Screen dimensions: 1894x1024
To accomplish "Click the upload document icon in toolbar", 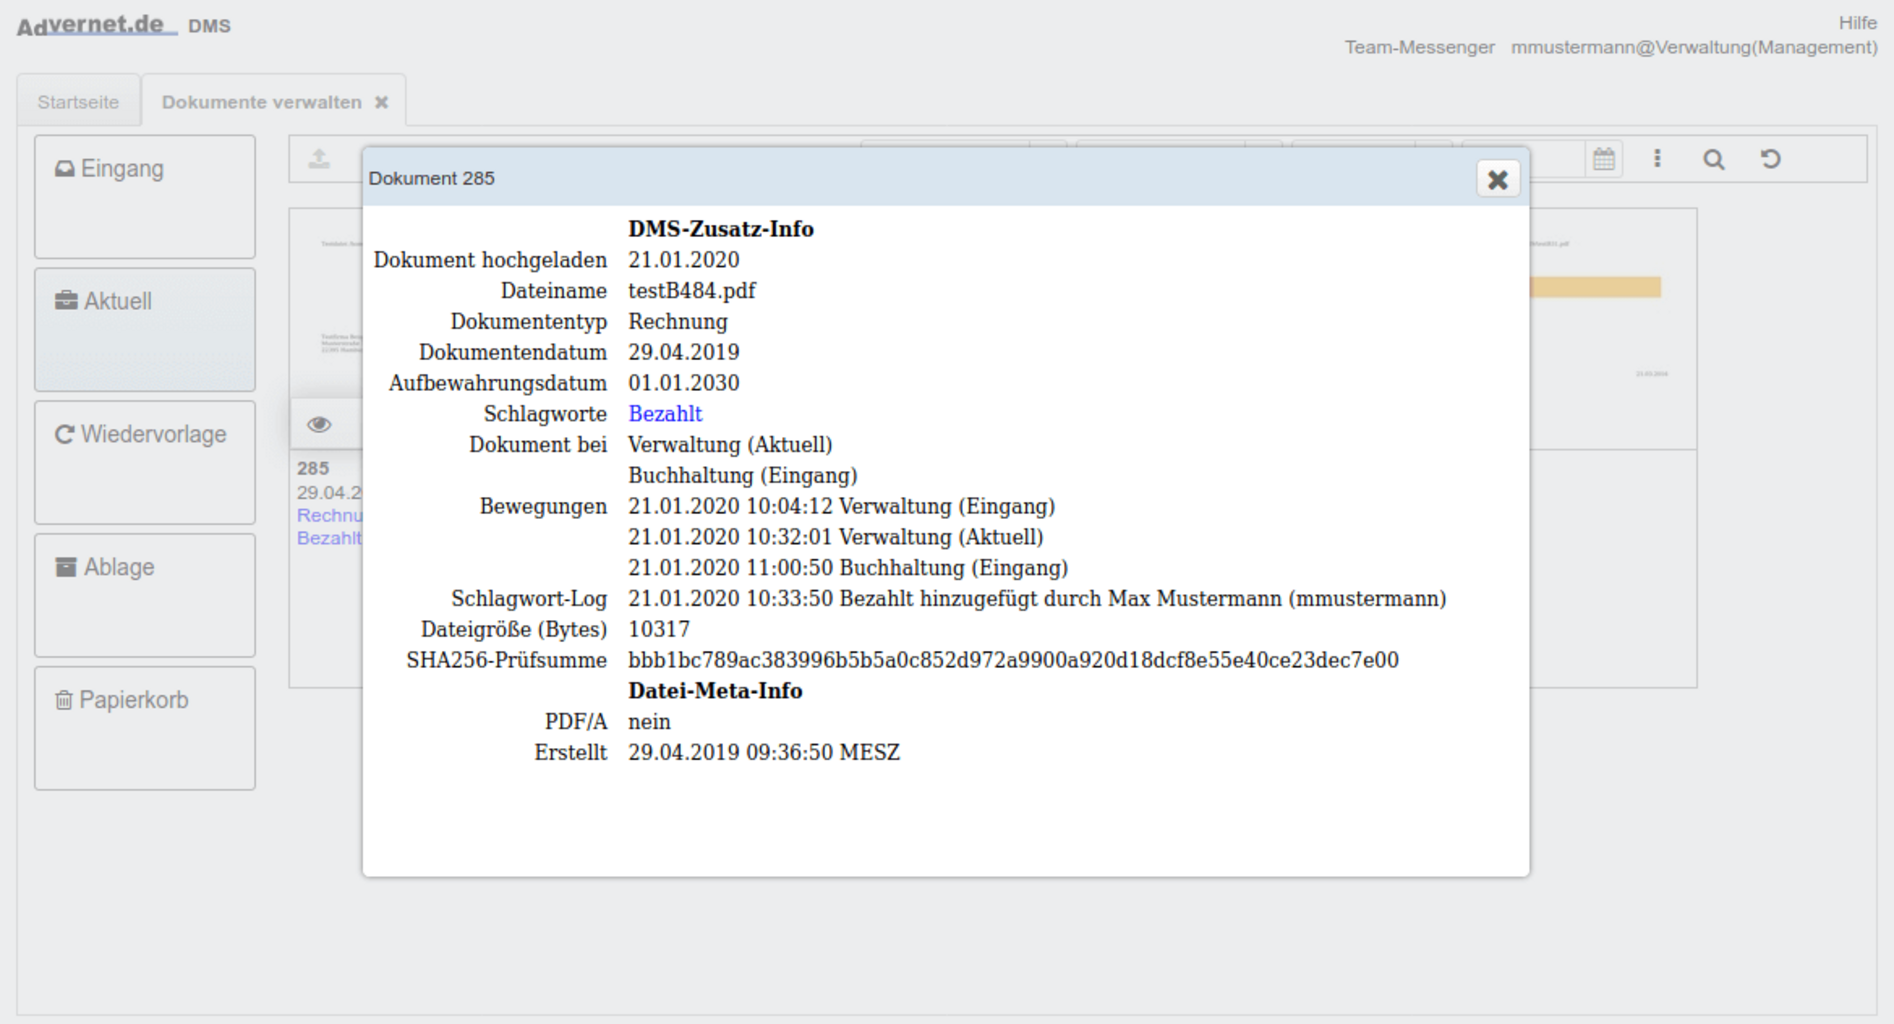I will click(319, 159).
